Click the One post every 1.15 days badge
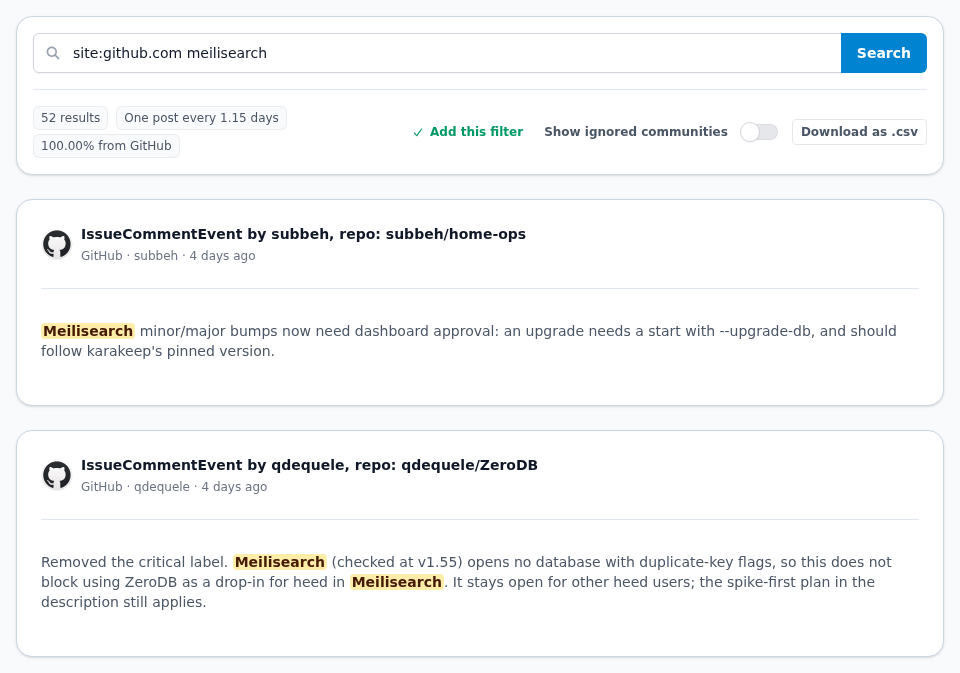Viewport: 960px width, 673px height. pyautogui.click(x=201, y=118)
